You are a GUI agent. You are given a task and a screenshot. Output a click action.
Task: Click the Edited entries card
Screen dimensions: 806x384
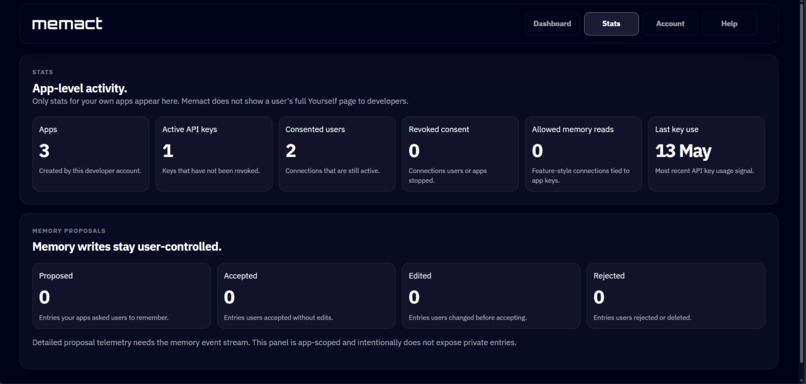491,296
